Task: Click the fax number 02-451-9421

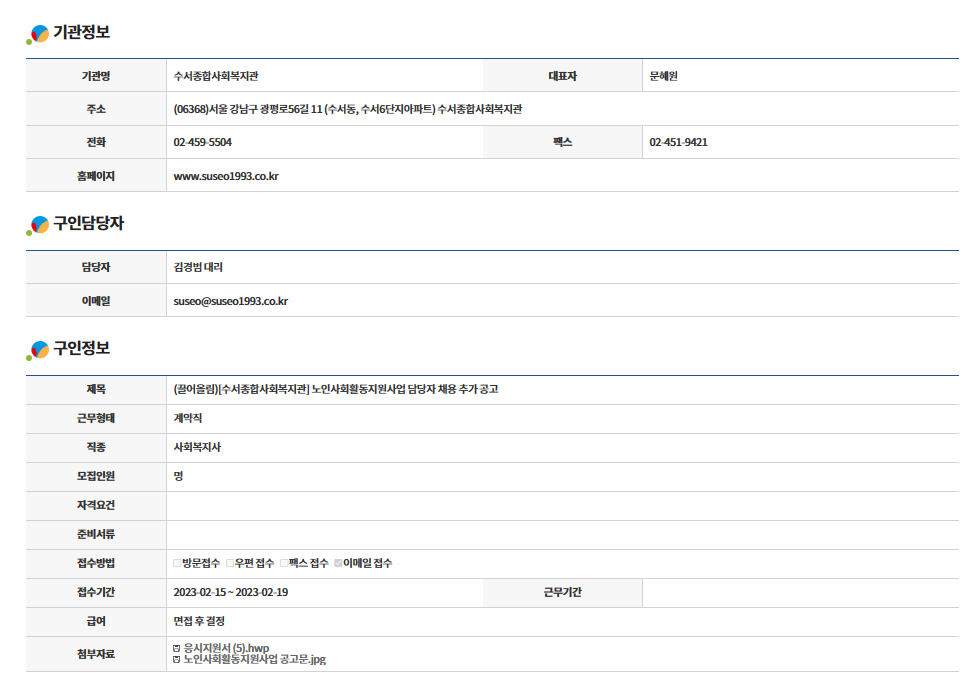Action: [678, 142]
